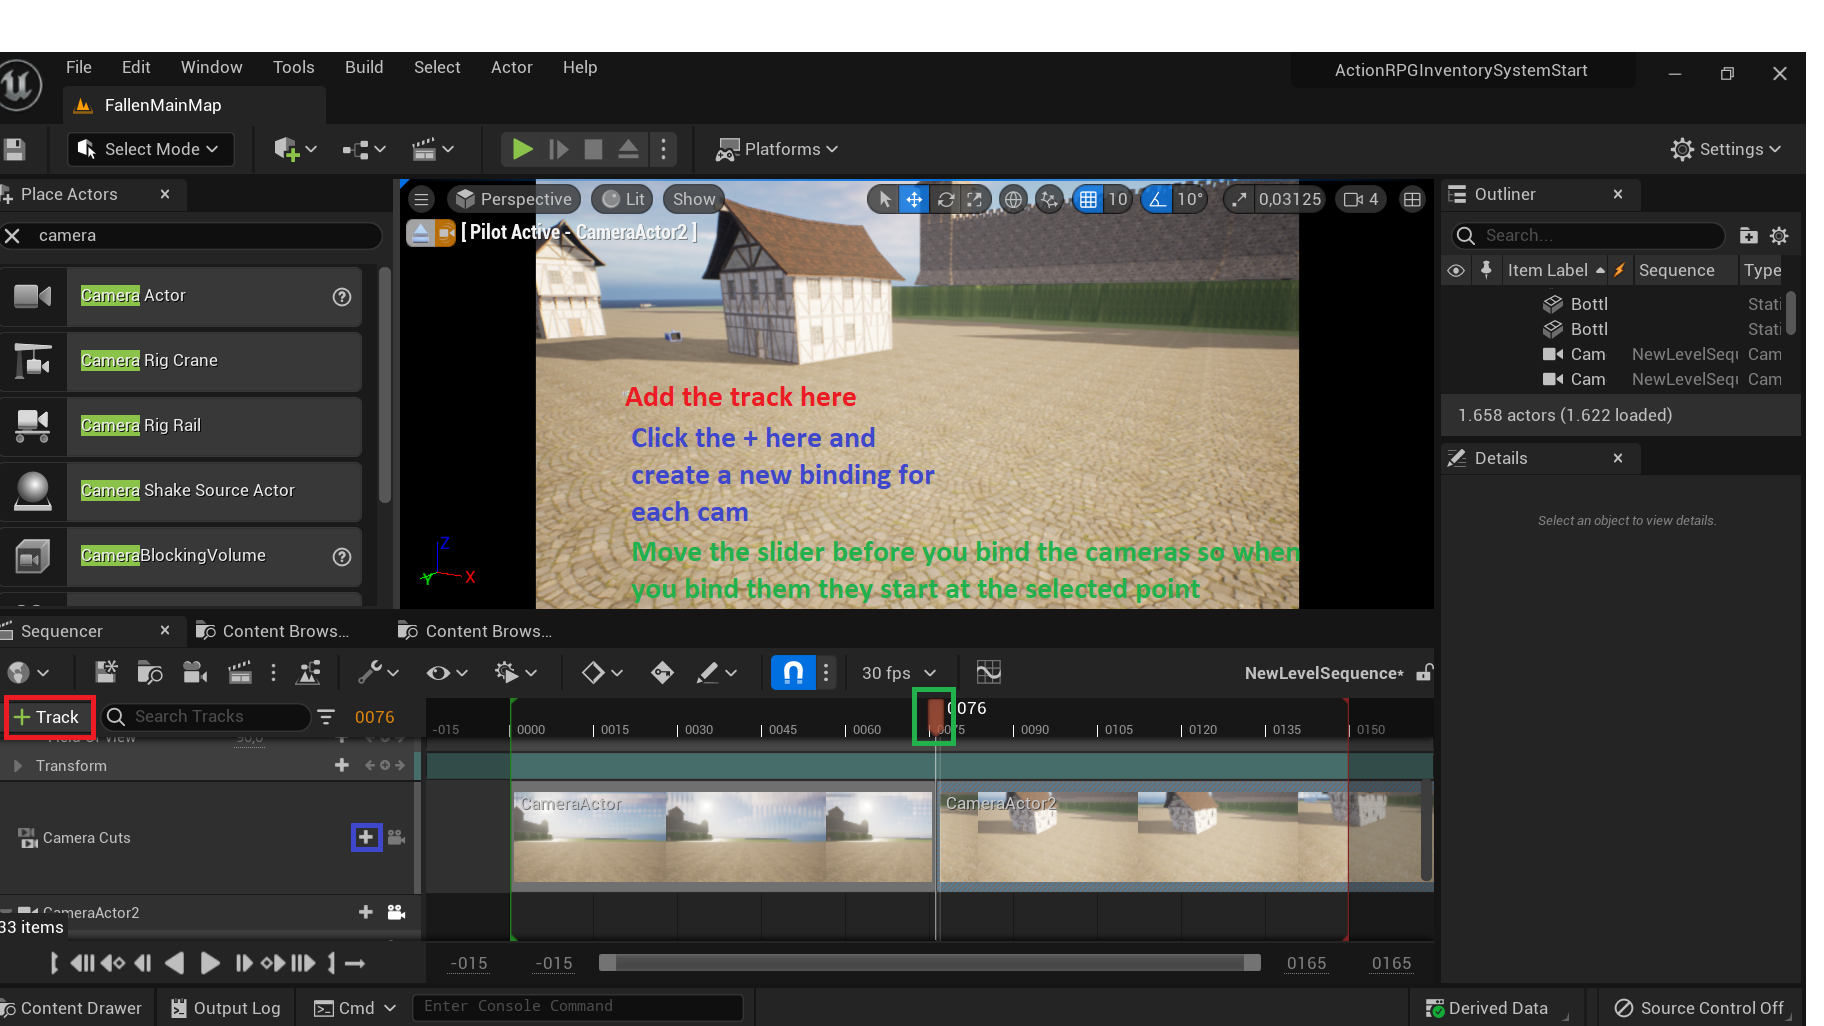Open the File menu

(79, 68)
